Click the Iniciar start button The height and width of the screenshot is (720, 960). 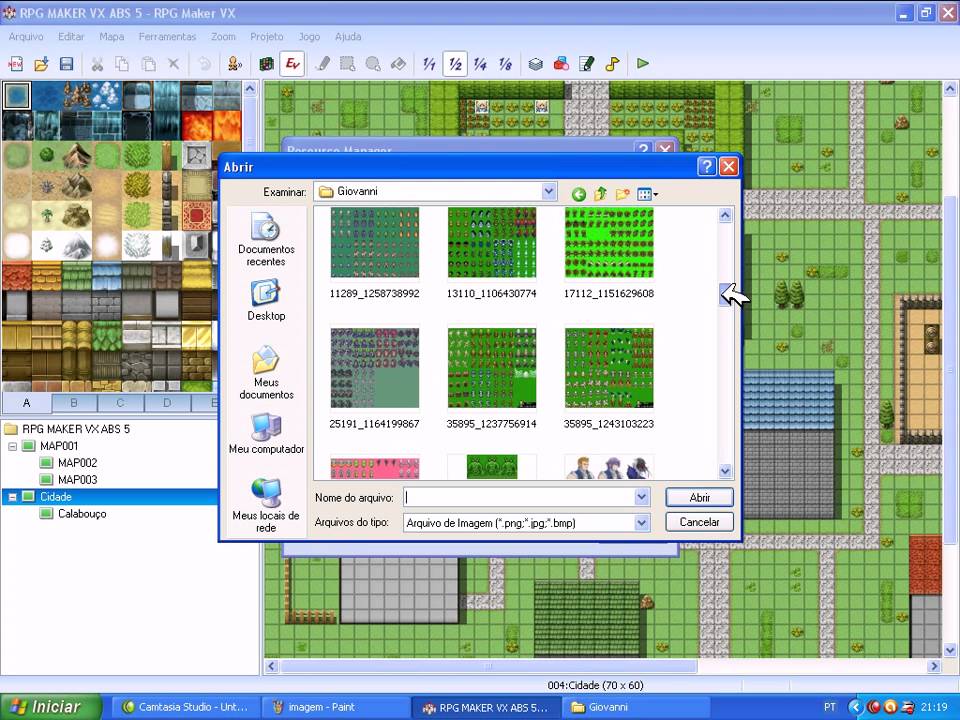[x=50, y=707]
